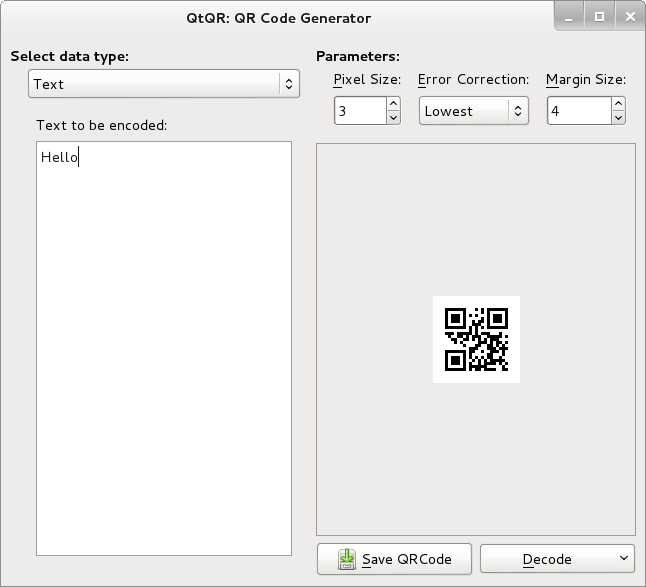Image resolution: width=646 pixels, height=587 pixels.
Task: Maximize the QtQR window
Action: (x=599, y=17)
